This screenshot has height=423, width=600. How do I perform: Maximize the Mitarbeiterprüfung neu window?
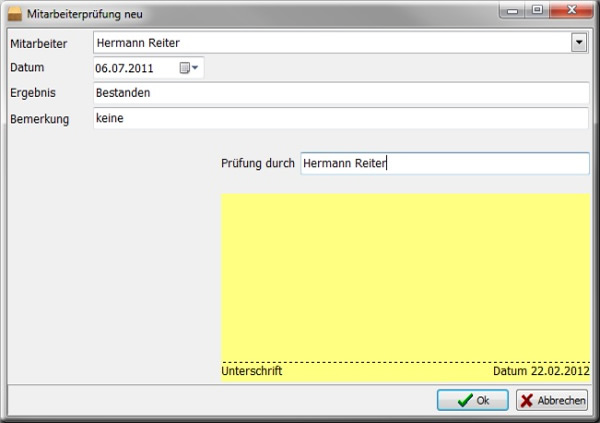(537, 10)
